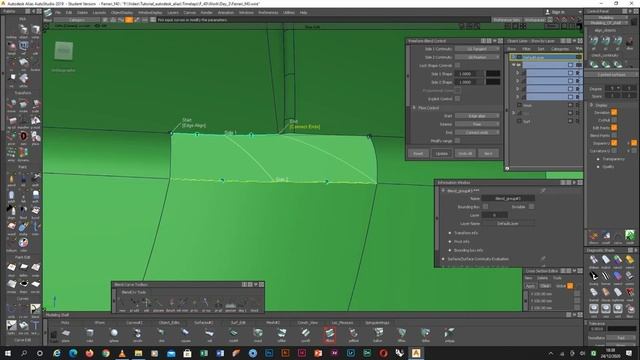Toggle Explicit Control checkbox
The image size is (640, 360).
click(x=458, y=99)
